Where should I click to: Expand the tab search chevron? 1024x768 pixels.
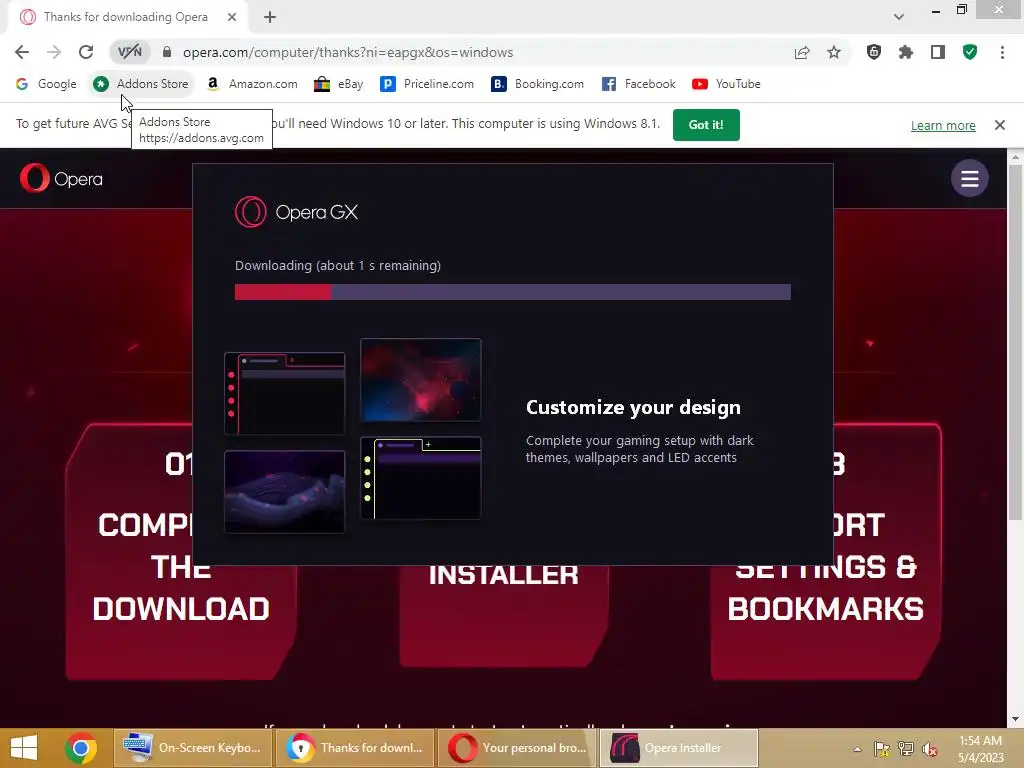tap(899, 17)
